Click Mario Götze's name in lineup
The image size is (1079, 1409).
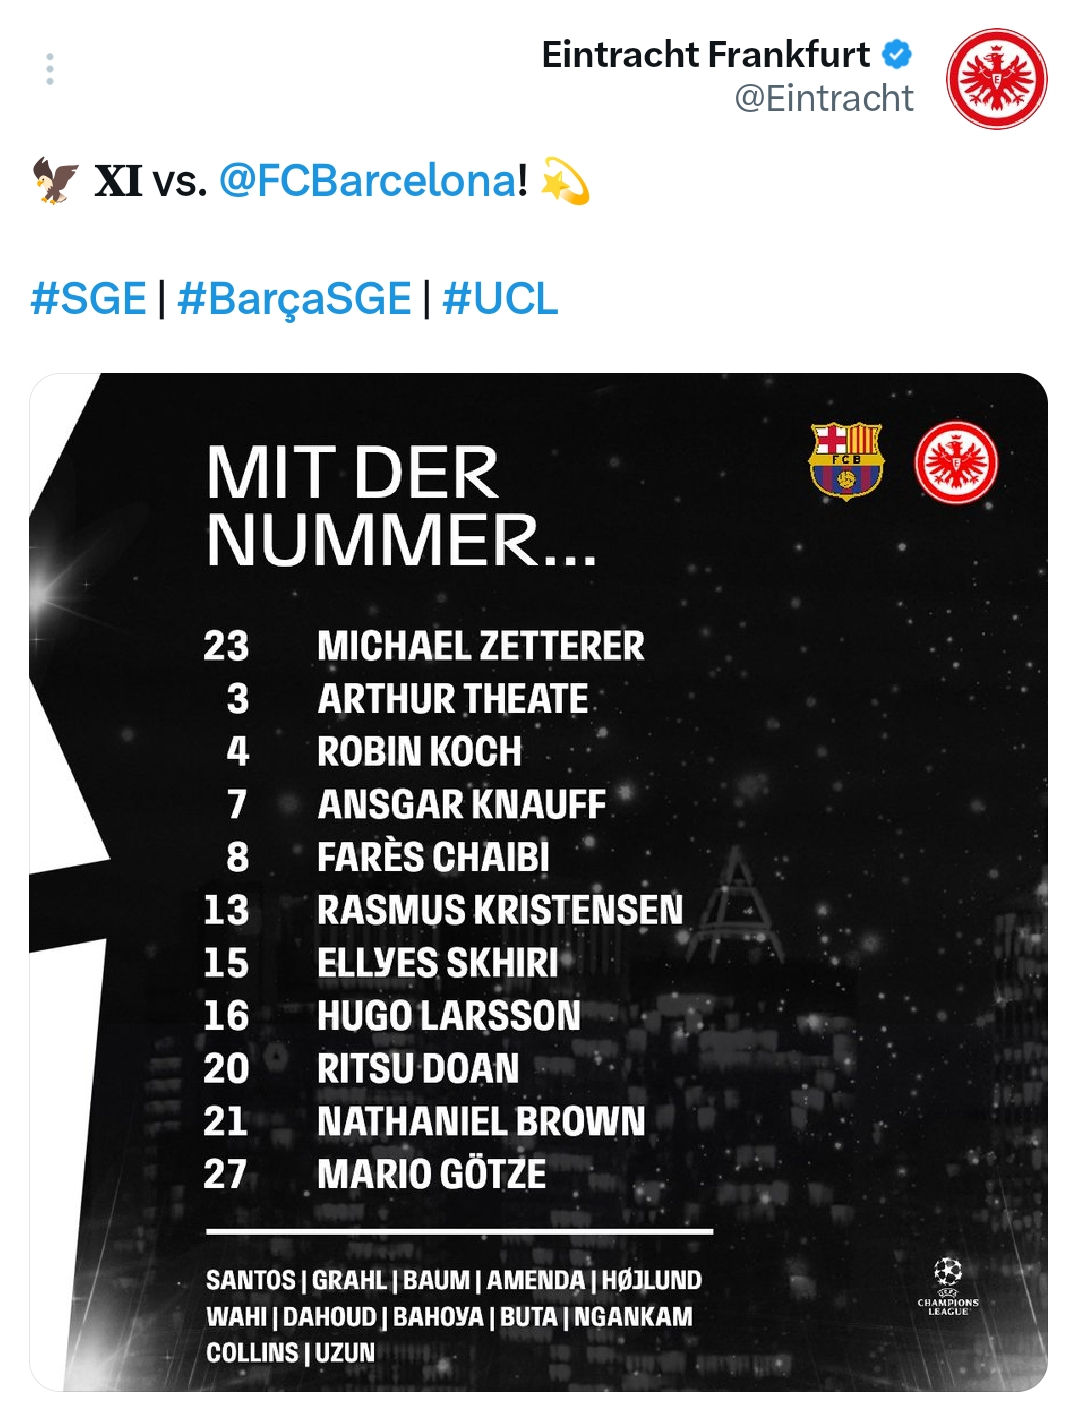tap(431, 1174)
